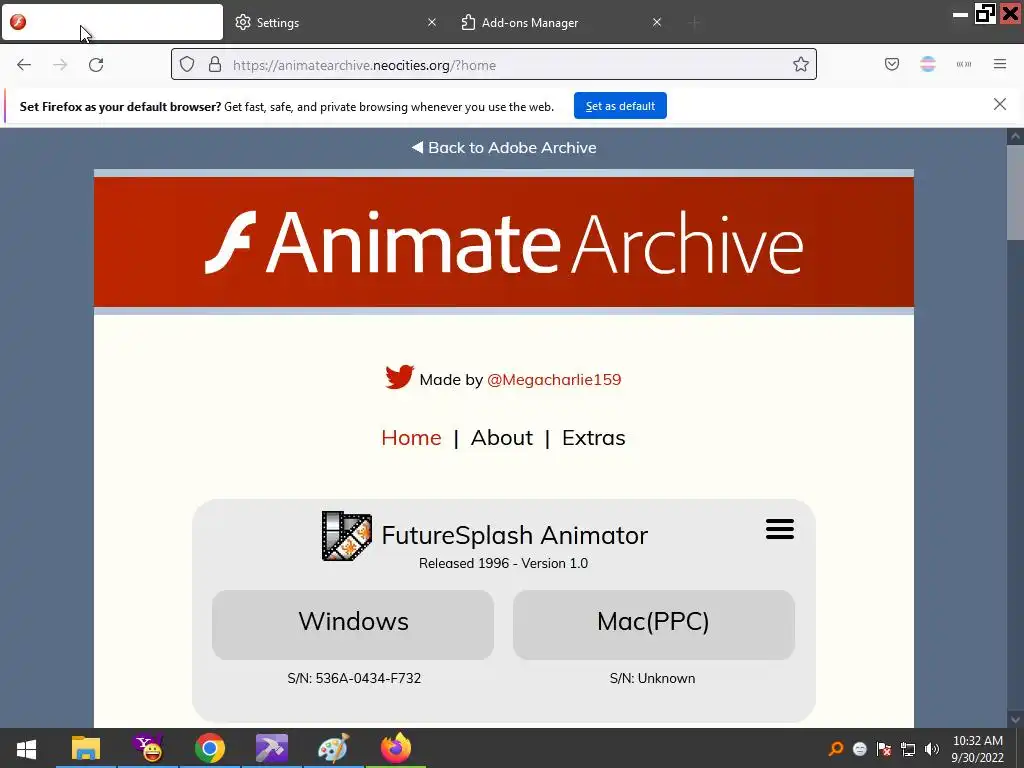Image resolution: width=1024 pixels, height=768 pixels.
Task: Go to the Home page link
Action: click(x=411, y=438)
